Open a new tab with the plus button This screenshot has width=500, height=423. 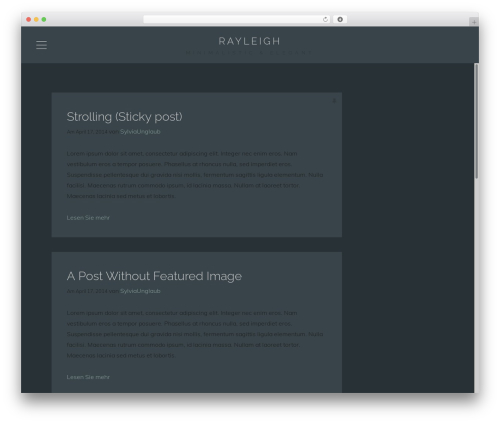click(x=474, y=22)
